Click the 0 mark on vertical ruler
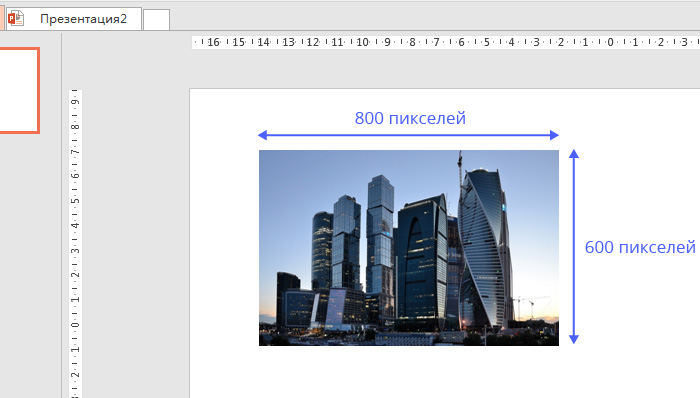Screen dimensions: 700x398 pos(75,324)
